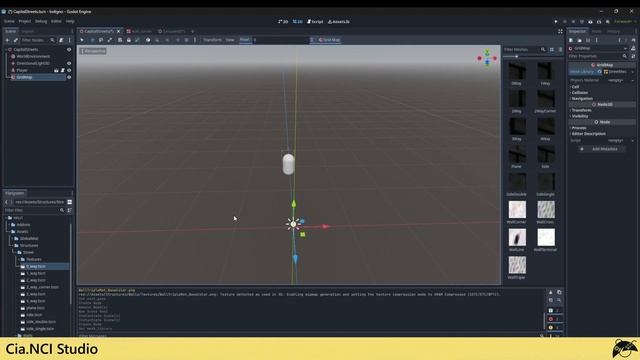Screen dimensions: 640x360
Task: Copy output log selection icon
Action: (x=559, y=292)
